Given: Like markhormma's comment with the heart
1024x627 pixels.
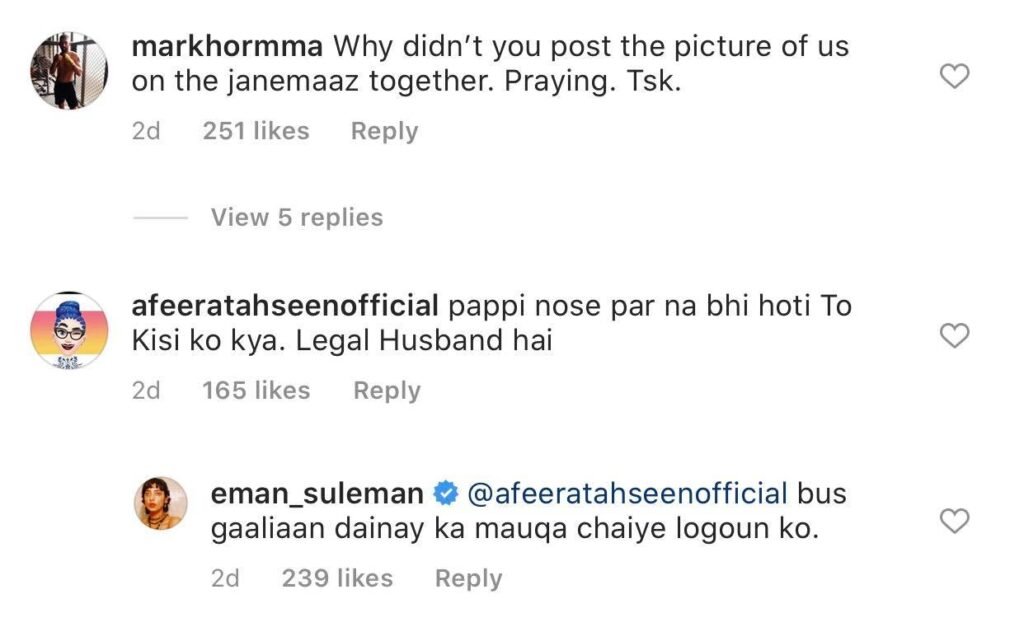Looking at the screenshot, I should click(956, 76).
